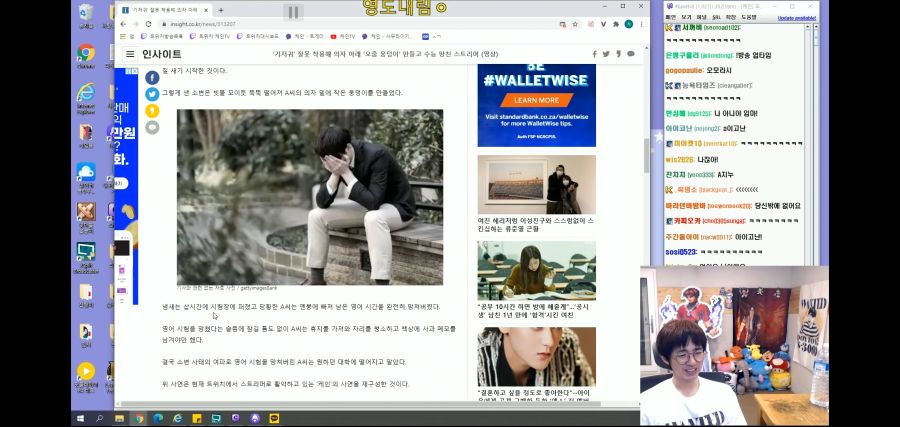Open Internet Explorer from taskbar
900x427 pixels.
[x=178, y=418]
